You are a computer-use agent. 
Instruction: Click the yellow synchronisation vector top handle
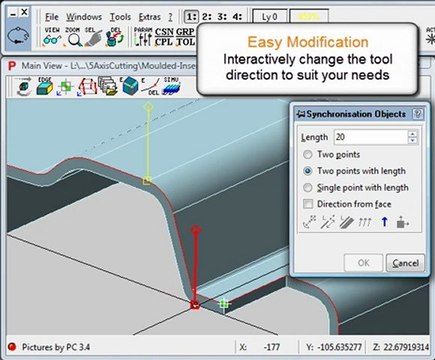click(x=148, y=107)
